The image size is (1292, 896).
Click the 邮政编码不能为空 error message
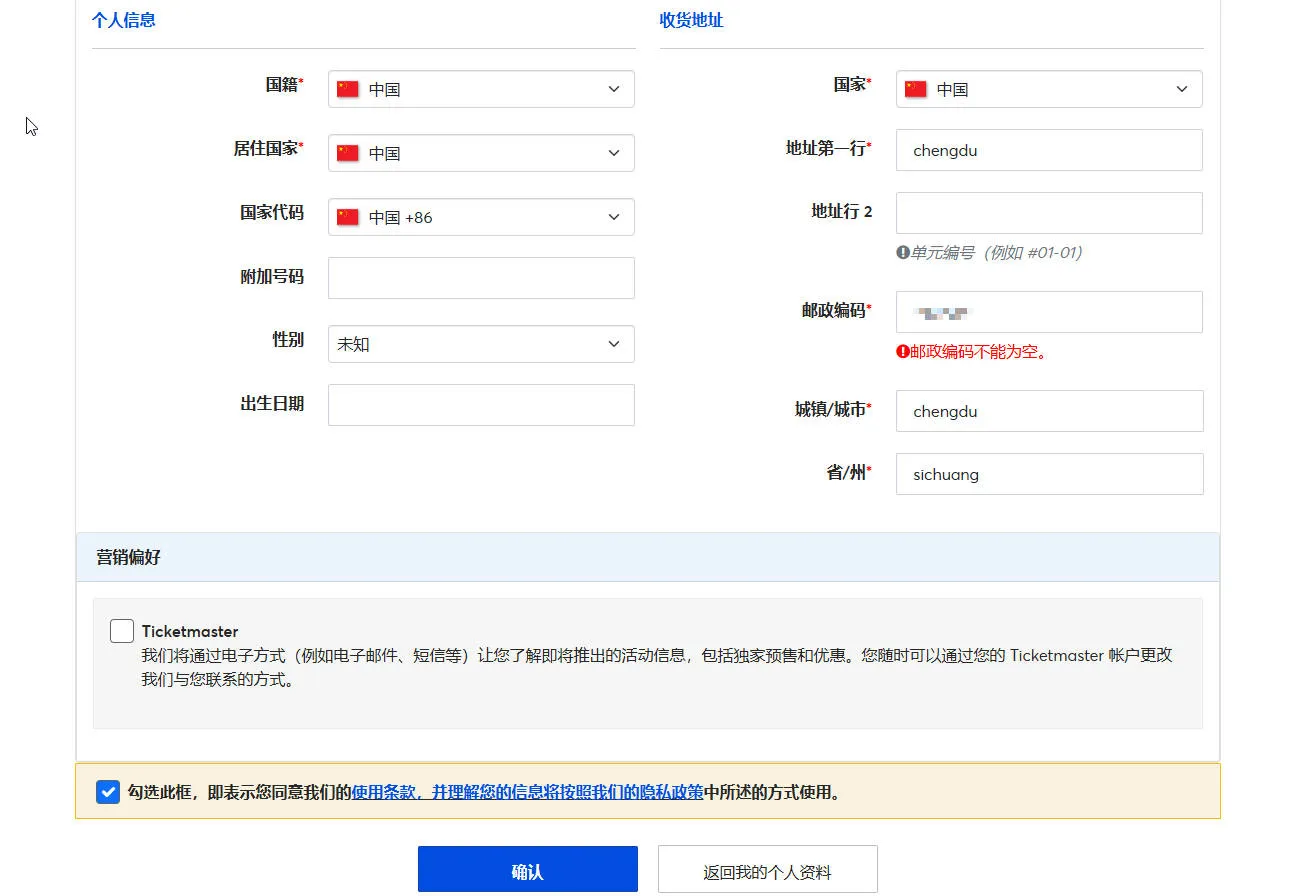click(x=978, y=352)
